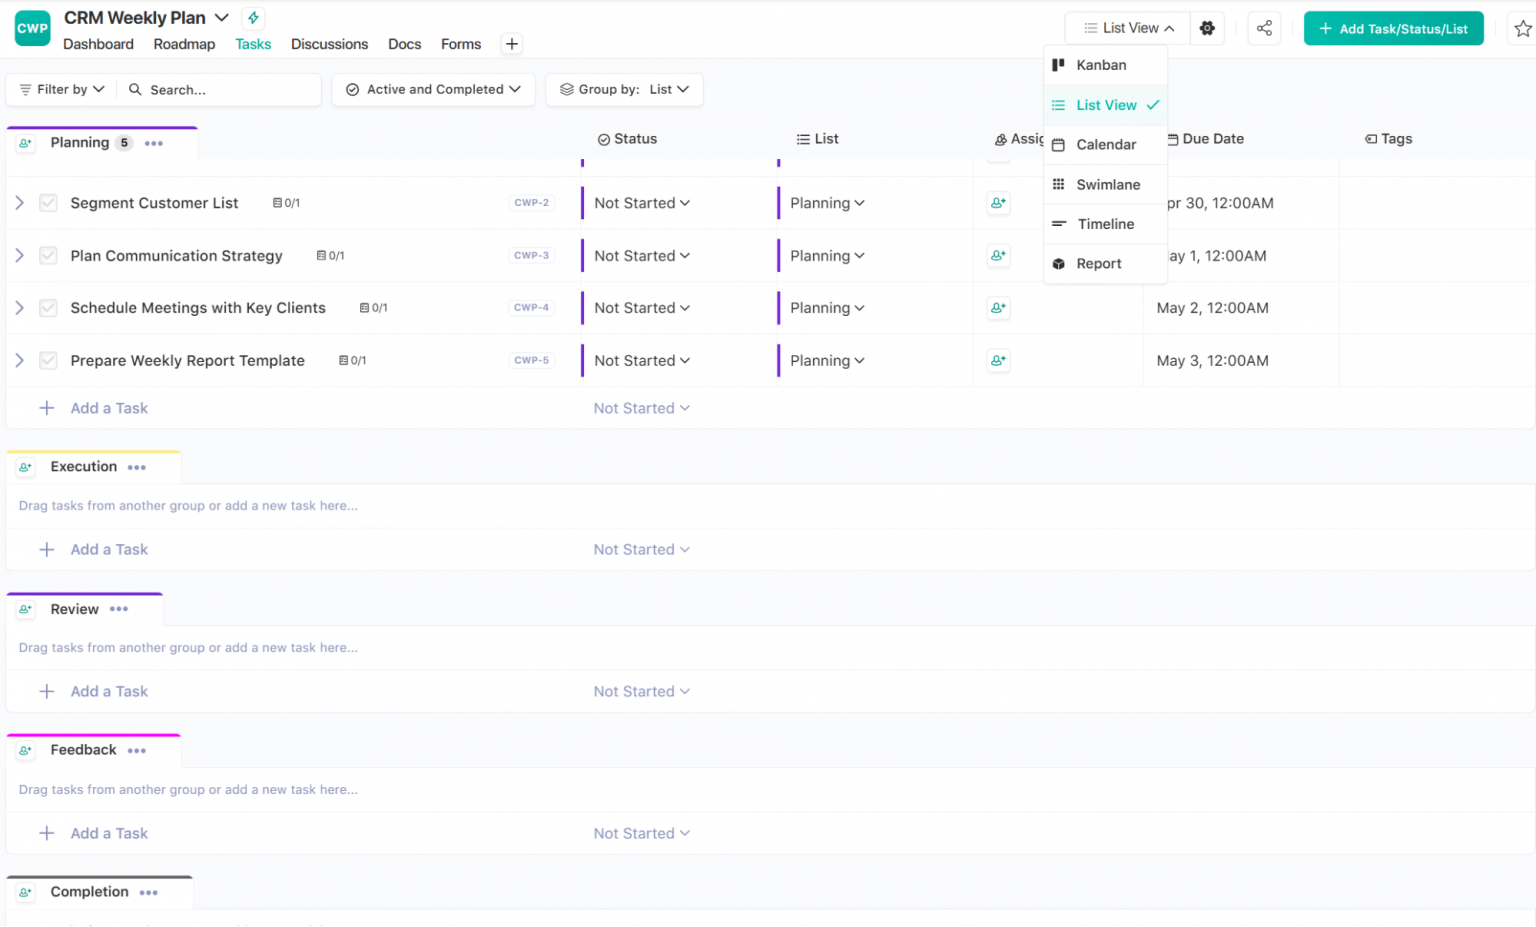The height and width of the screenshot is (927, 1536).
Task: Toggle Prepare Weekly Report Template checkbox
Action: click(48, 361)
